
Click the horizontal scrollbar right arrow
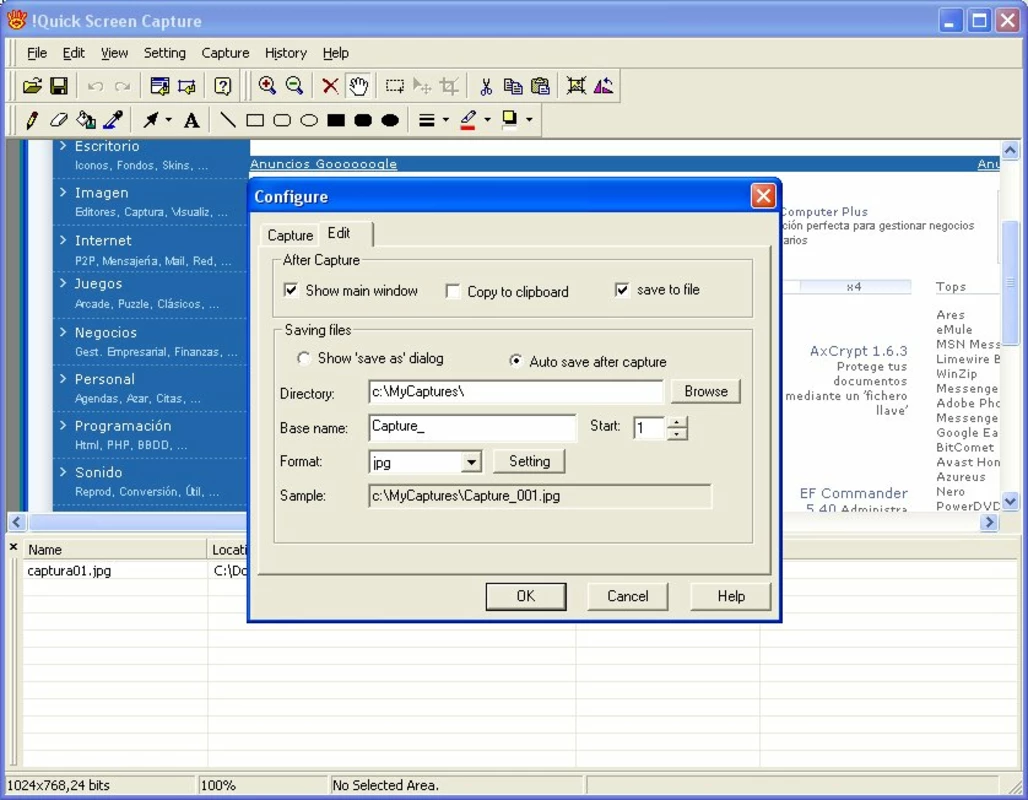(989, 523)
